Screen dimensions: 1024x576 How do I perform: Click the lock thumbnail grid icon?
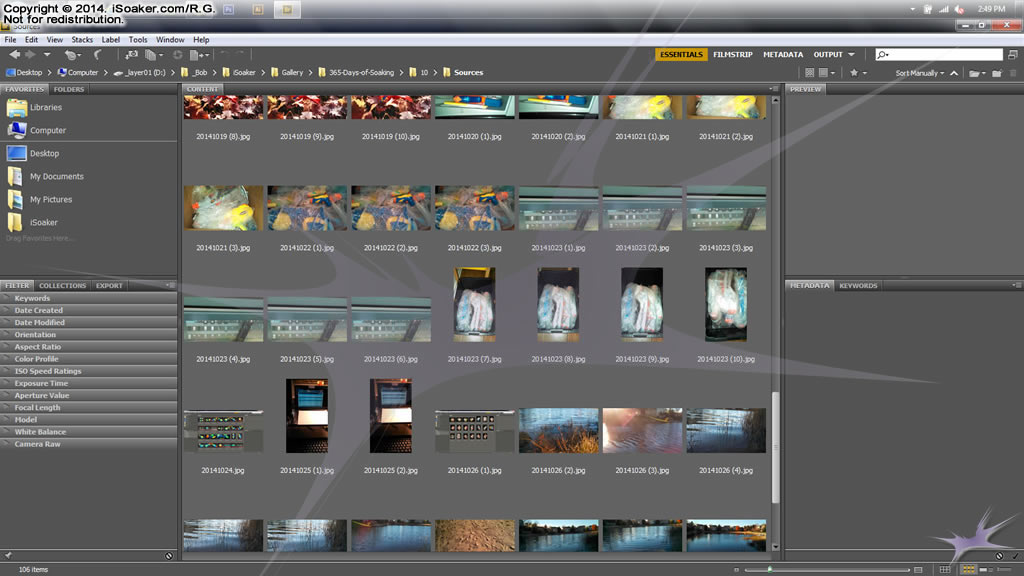(945, 569)
